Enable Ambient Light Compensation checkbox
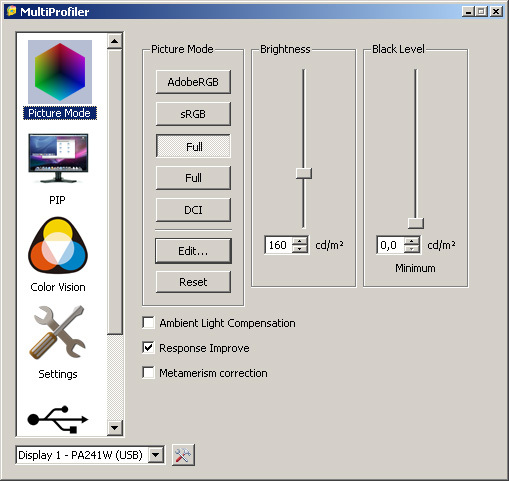509x481 pixels. pos(148,323)
